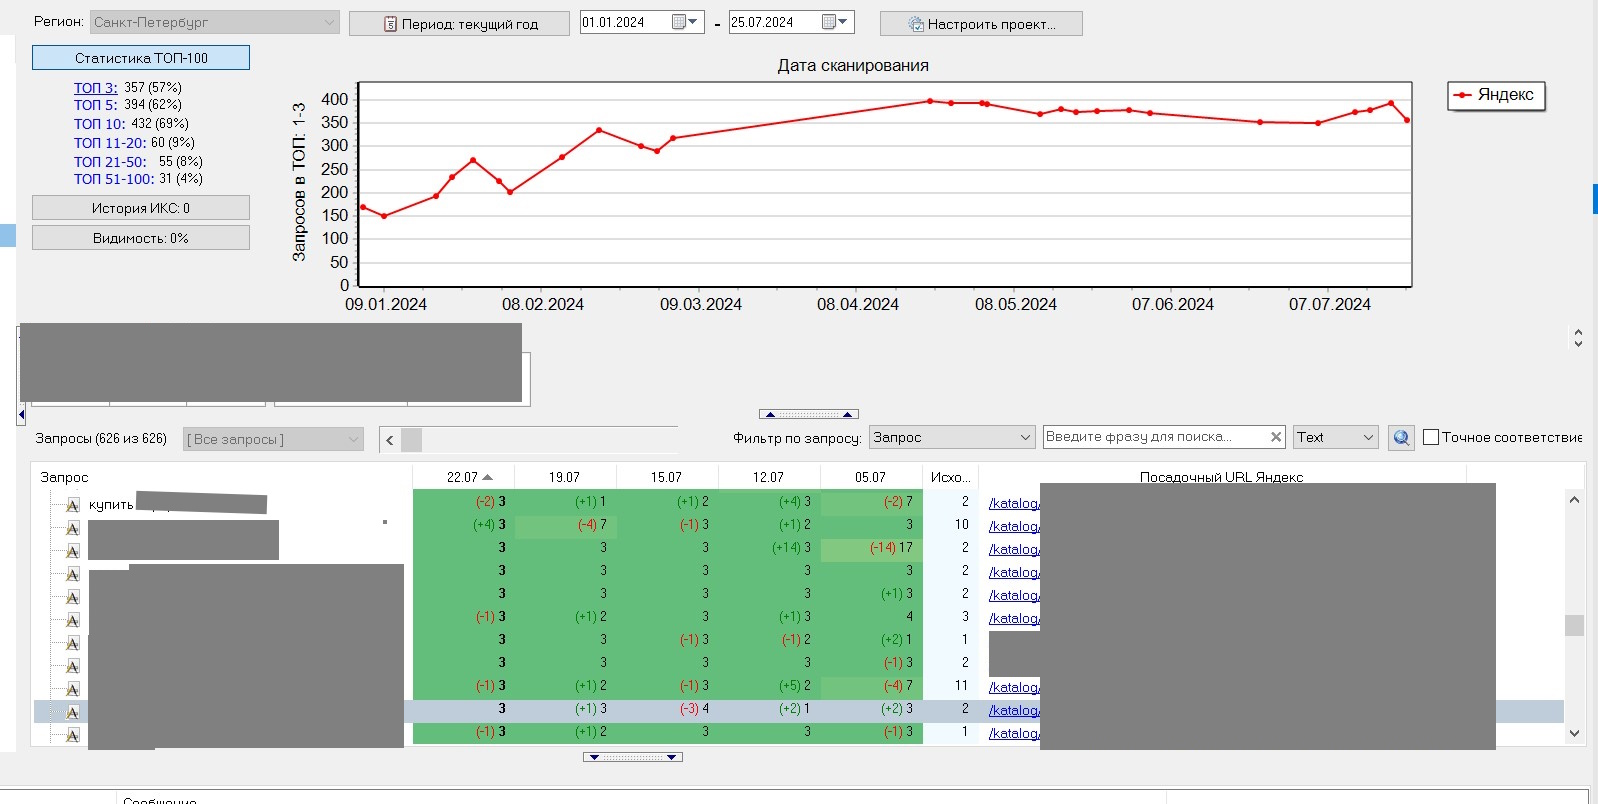Screen dimensions: 1598x804
Task: Open the /katalog link in the row with 'Исхо...' value 10
Action: click(x=1014, y=526)
